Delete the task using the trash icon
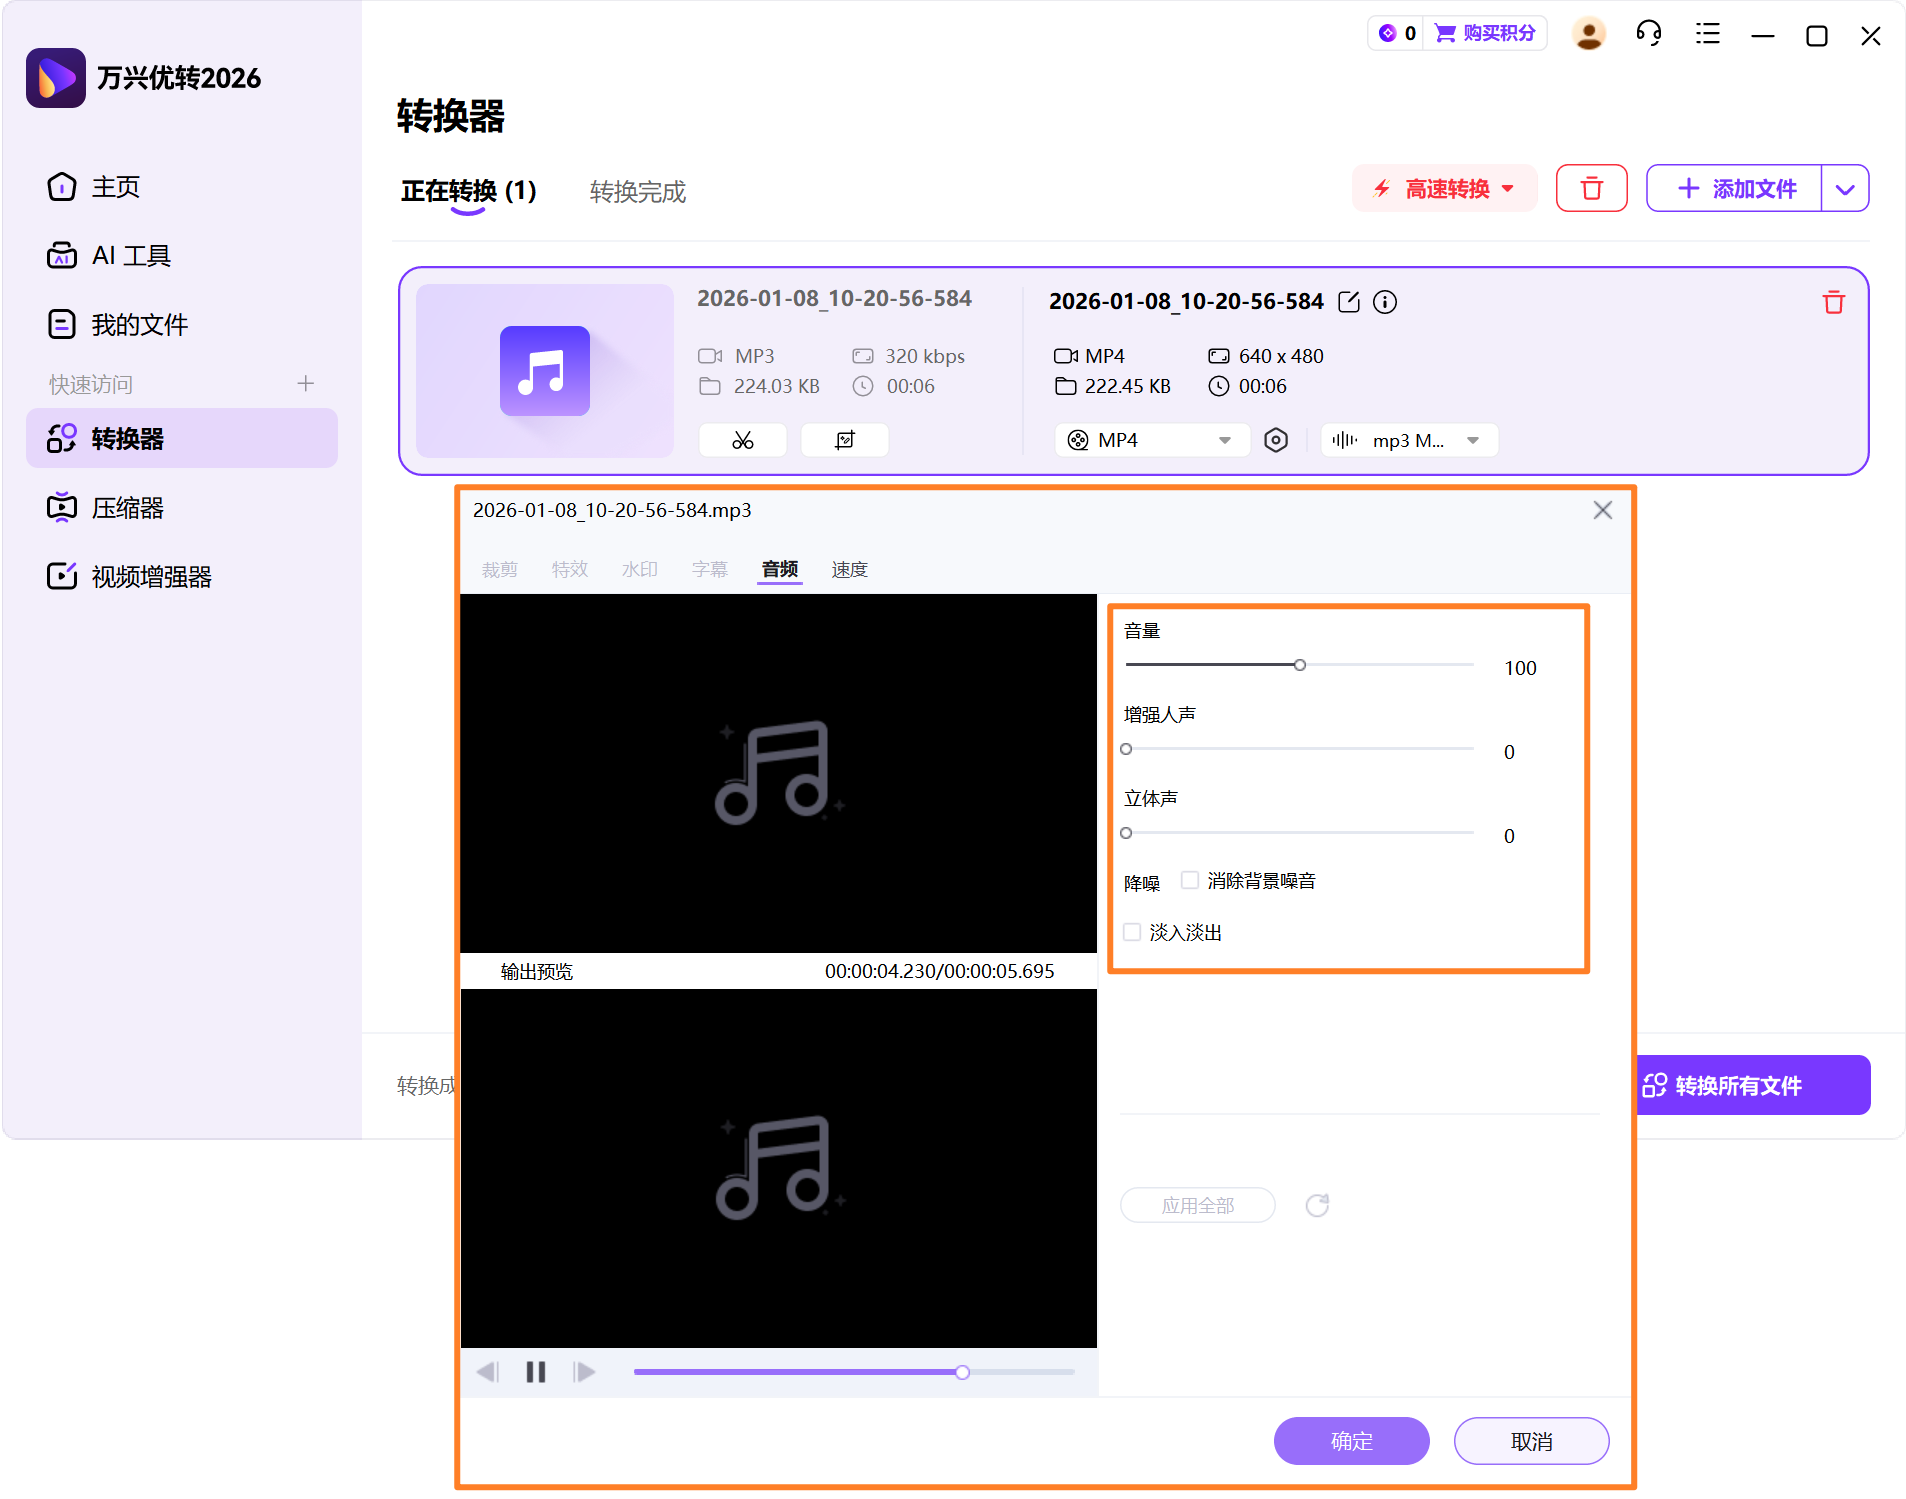 point(1833,302)
